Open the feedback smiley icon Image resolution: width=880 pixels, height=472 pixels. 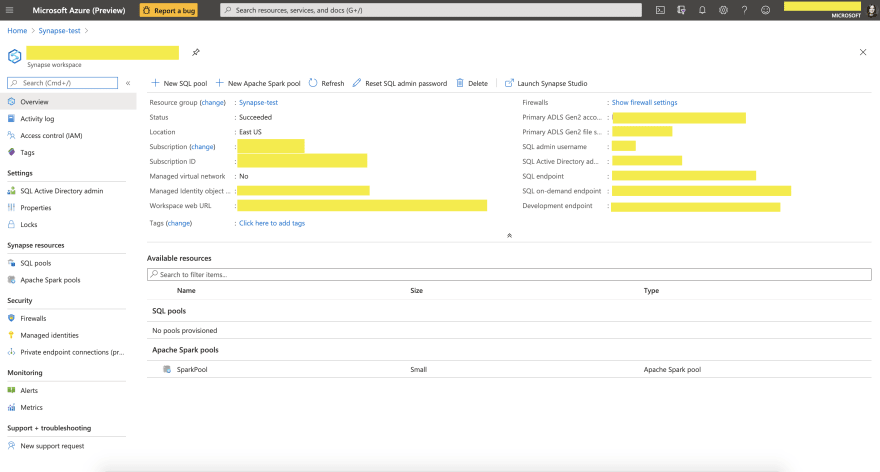[766, 10]
